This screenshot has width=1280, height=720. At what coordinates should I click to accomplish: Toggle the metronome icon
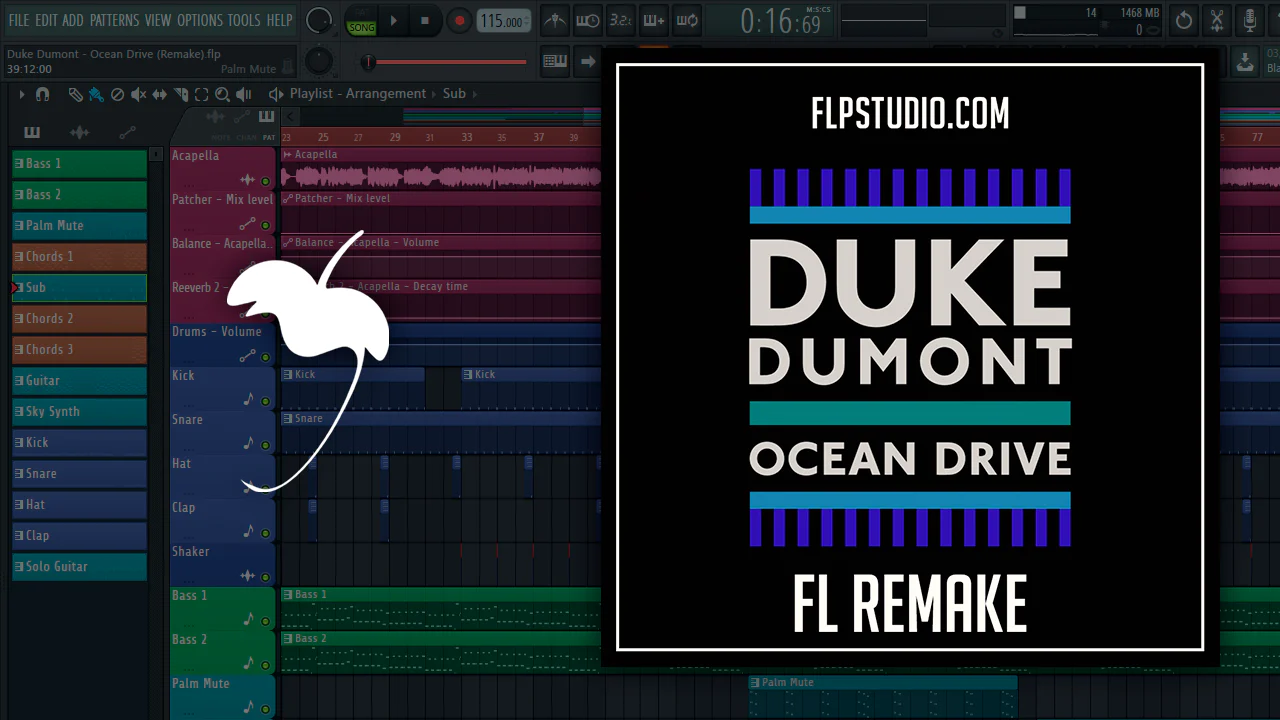(x=555, y=20)
